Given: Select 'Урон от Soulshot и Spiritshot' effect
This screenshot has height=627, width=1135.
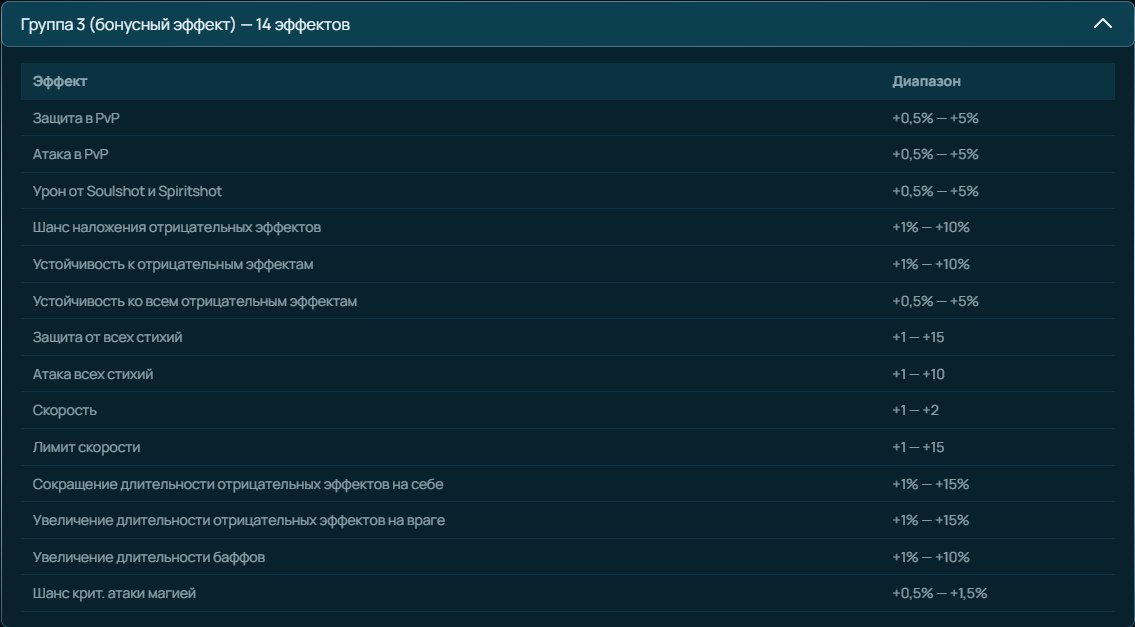Looking at the screenshot, I should (x=568, y=191).
